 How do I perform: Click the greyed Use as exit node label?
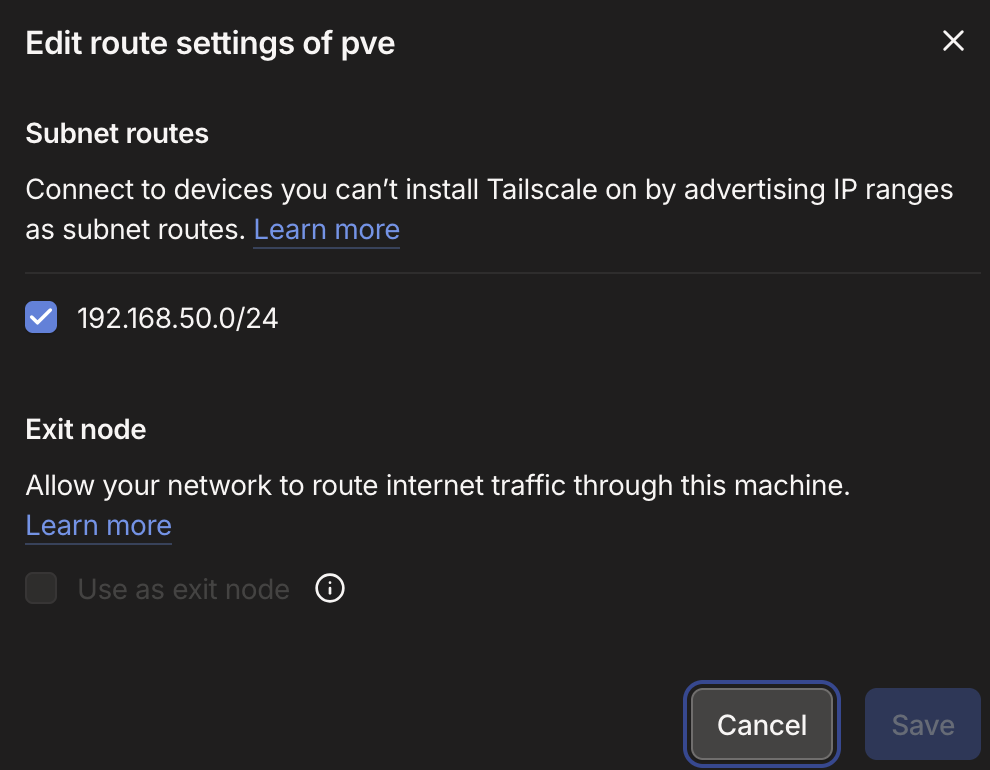tap(183, 589)
